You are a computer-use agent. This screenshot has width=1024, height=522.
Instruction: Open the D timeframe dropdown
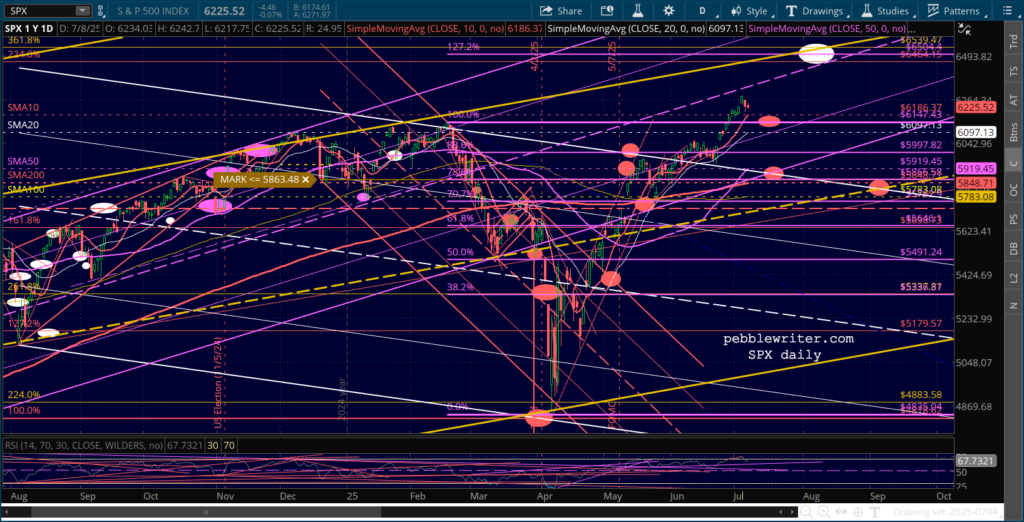704,11
